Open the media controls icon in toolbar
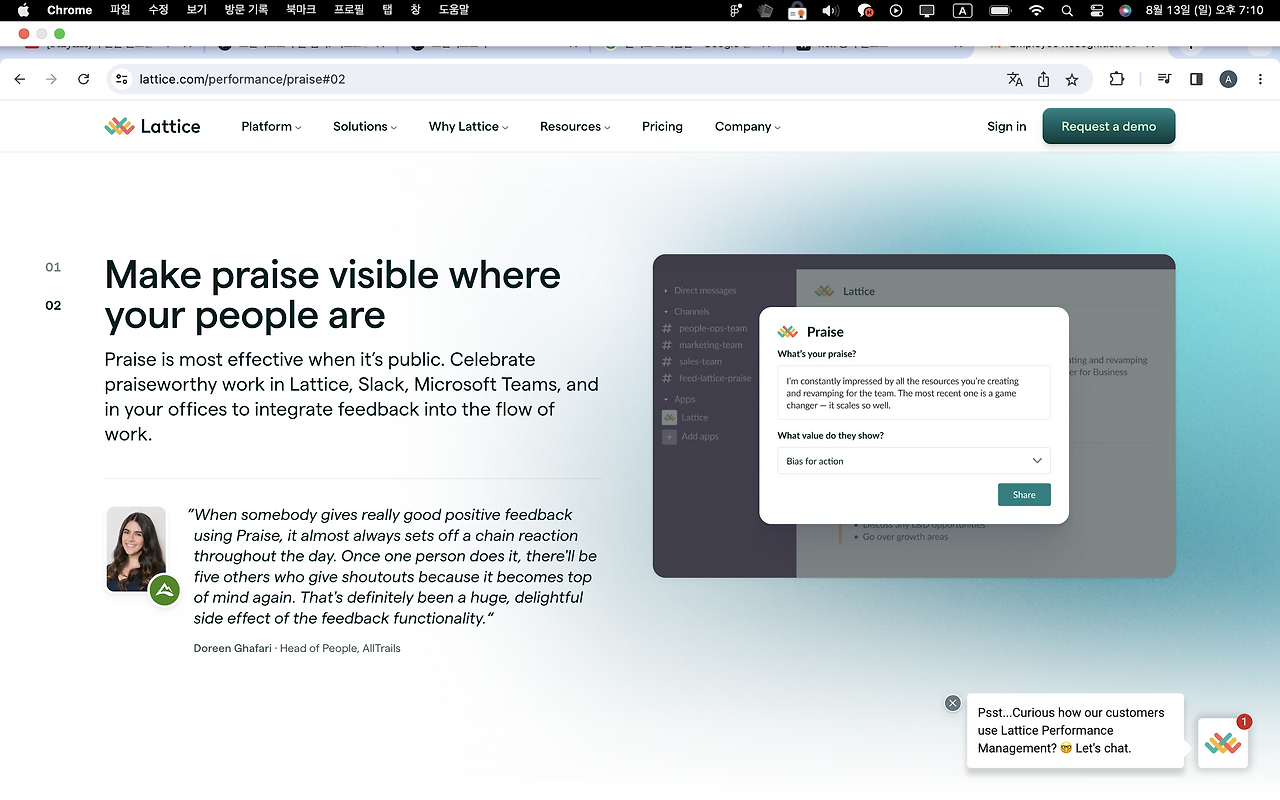The width and height of the screenshot is (1280, 800). 1164,79
